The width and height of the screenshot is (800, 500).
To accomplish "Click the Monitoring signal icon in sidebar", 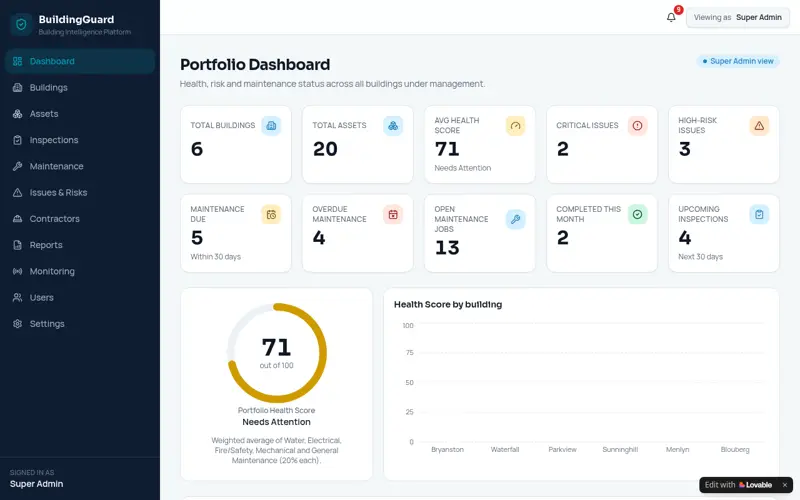I will click(x=17, y=271).
